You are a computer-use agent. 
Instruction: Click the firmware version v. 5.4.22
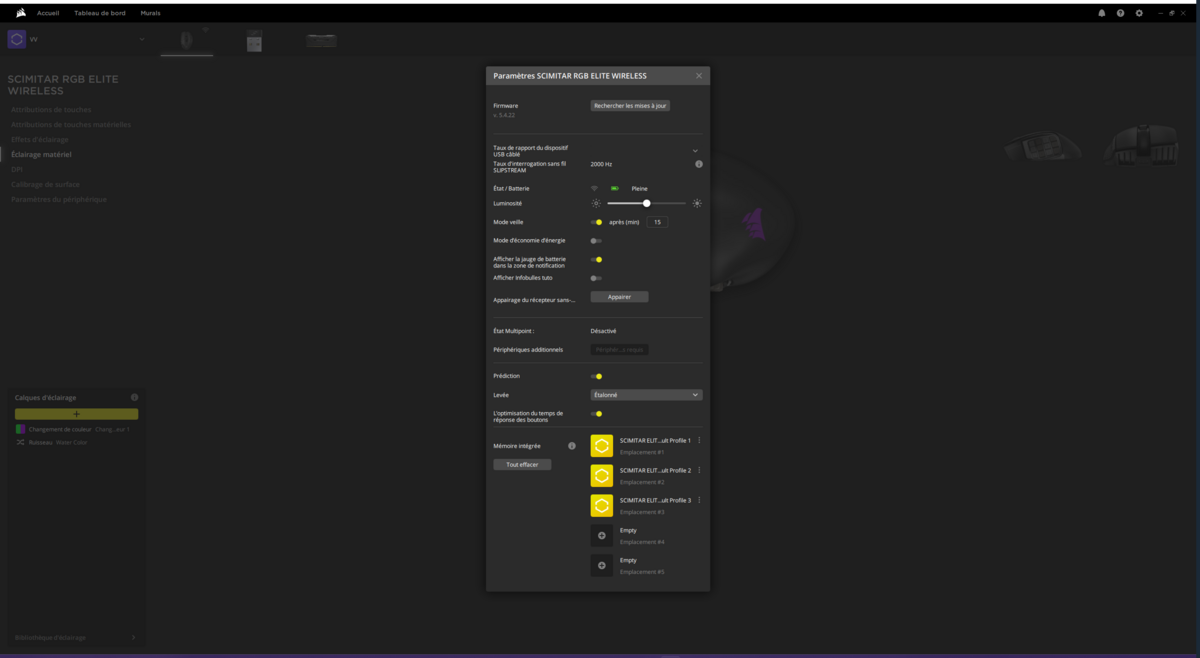tap(502, 115)
